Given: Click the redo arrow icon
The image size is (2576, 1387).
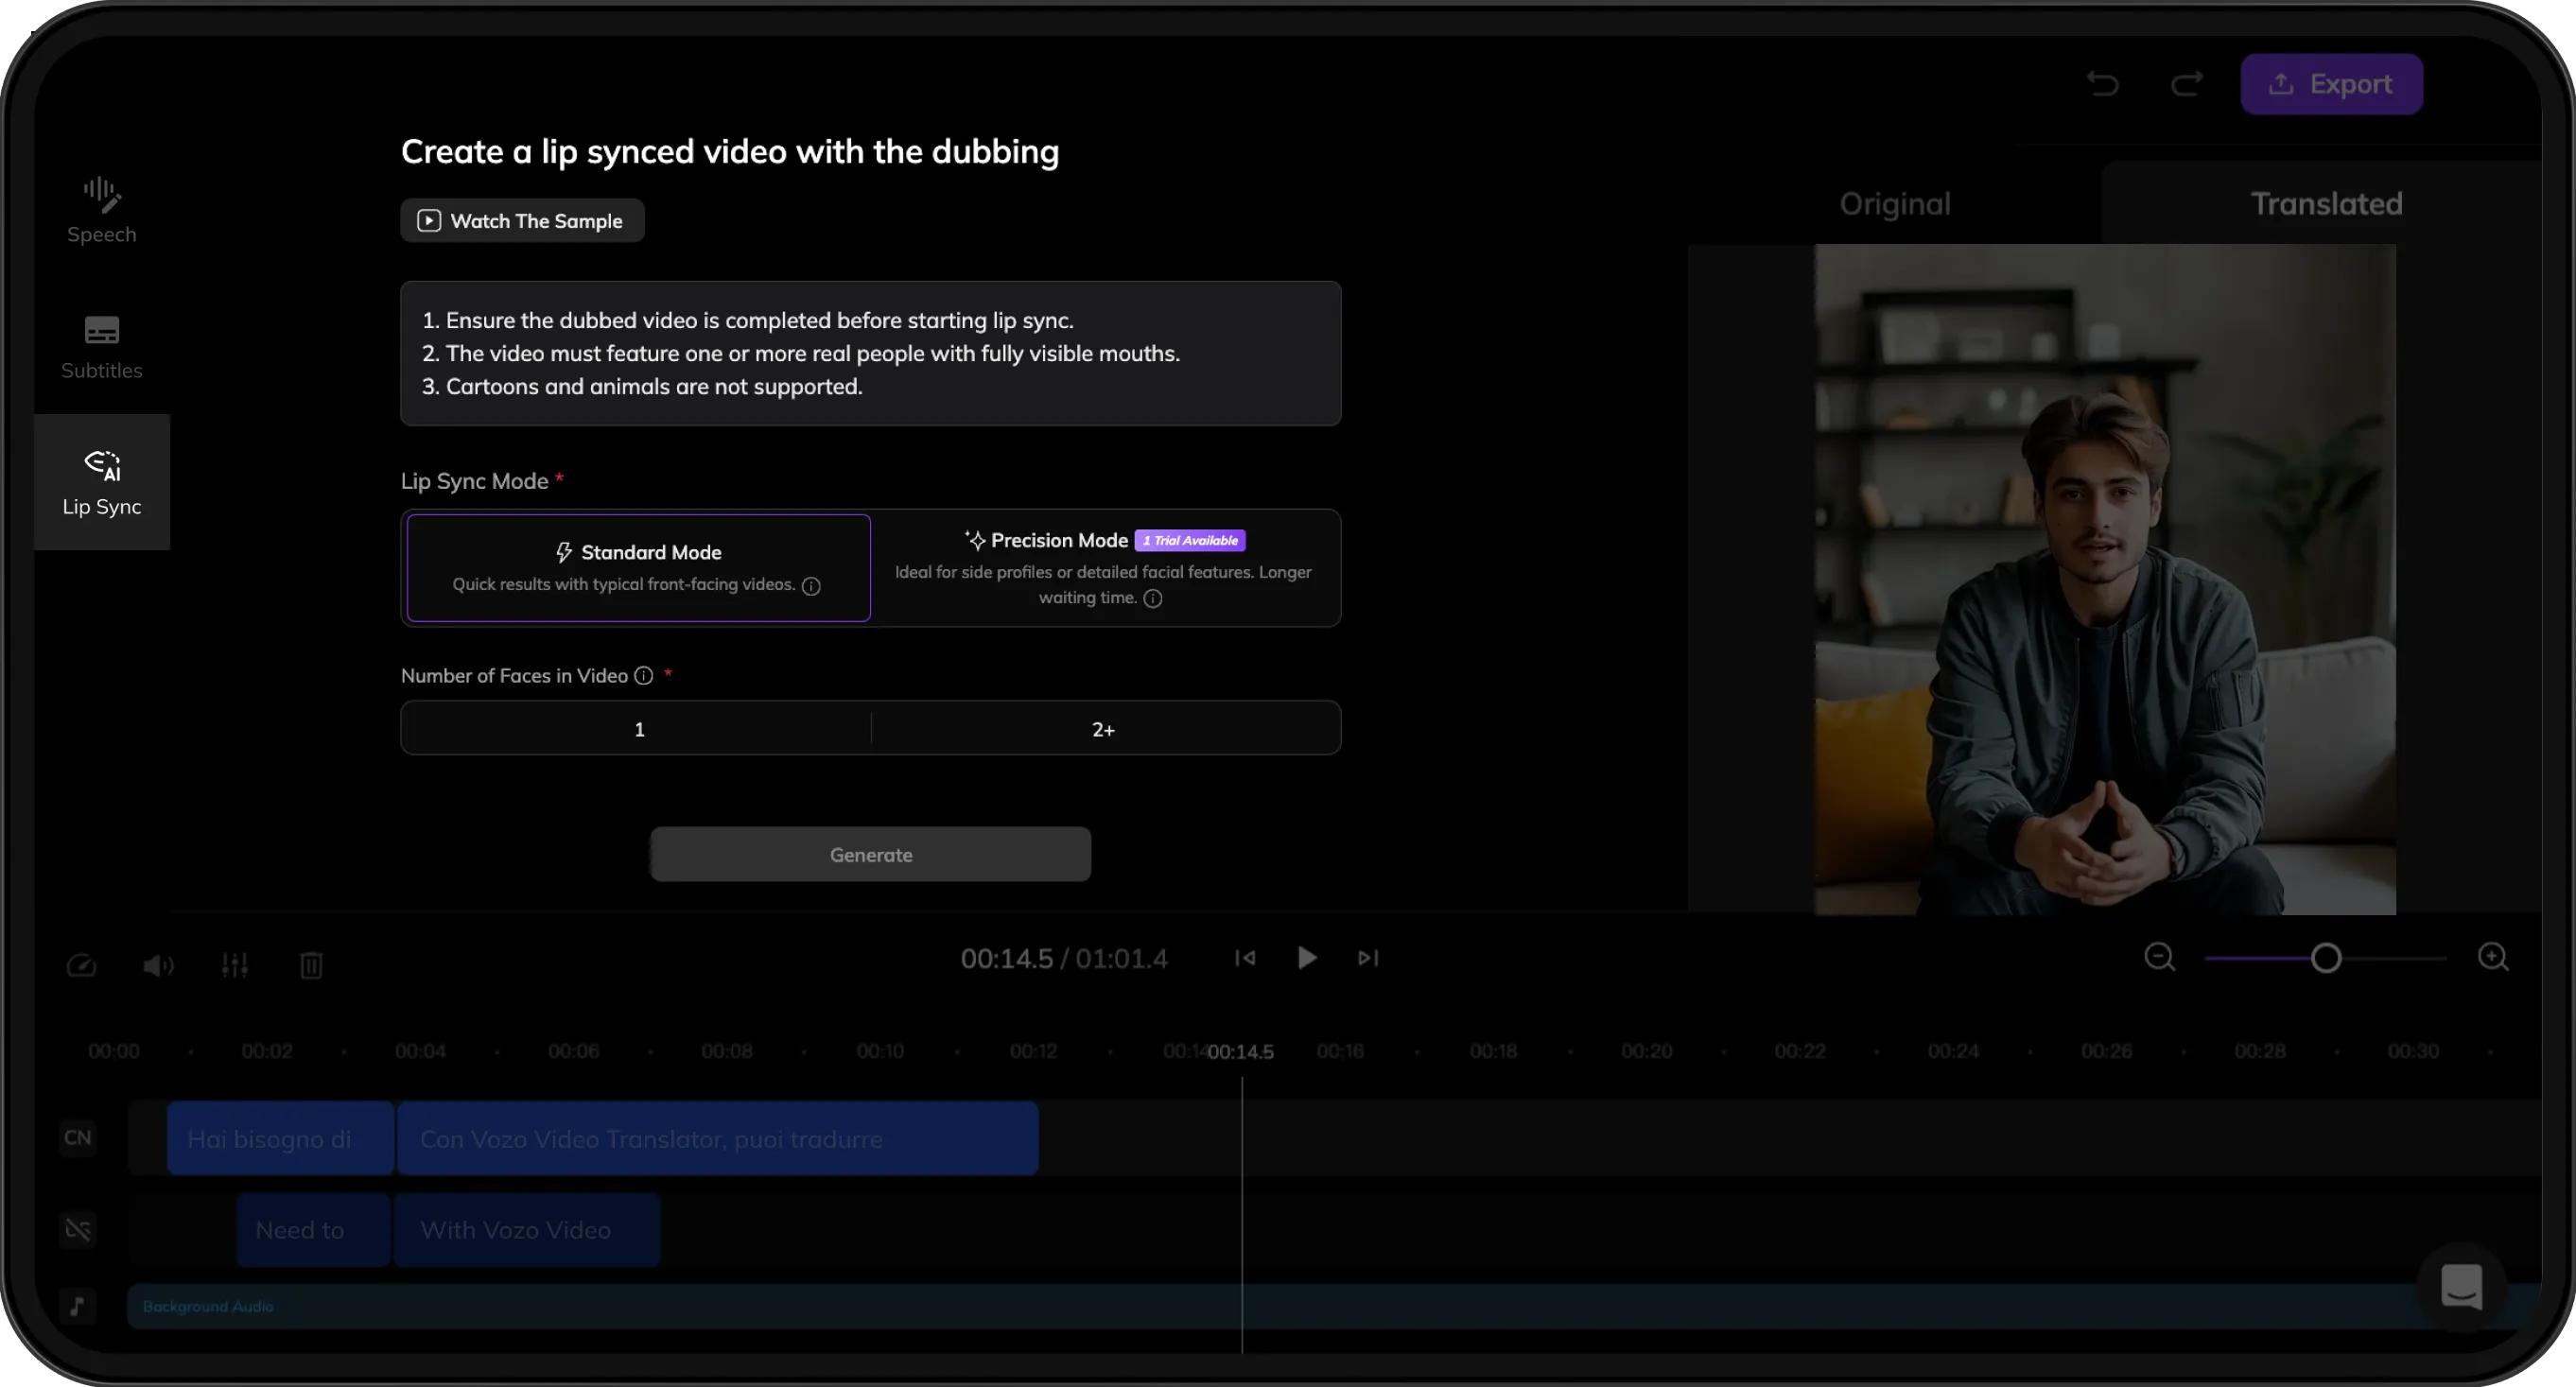Looking at the screenshot, I should pyautogui.click(x=2187, y=84).
